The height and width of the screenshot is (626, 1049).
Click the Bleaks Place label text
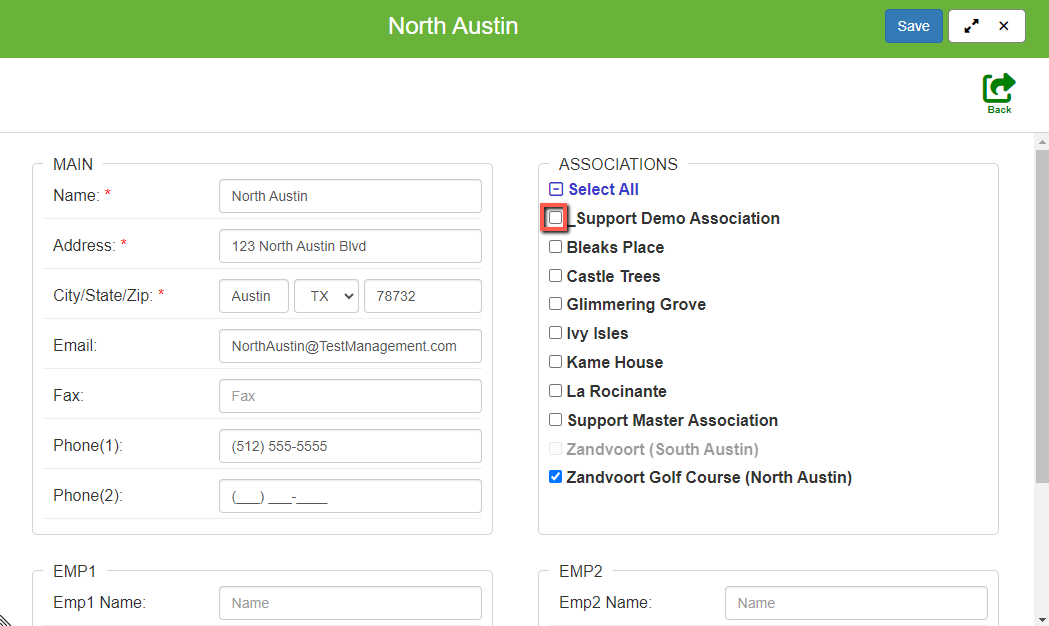615,247
